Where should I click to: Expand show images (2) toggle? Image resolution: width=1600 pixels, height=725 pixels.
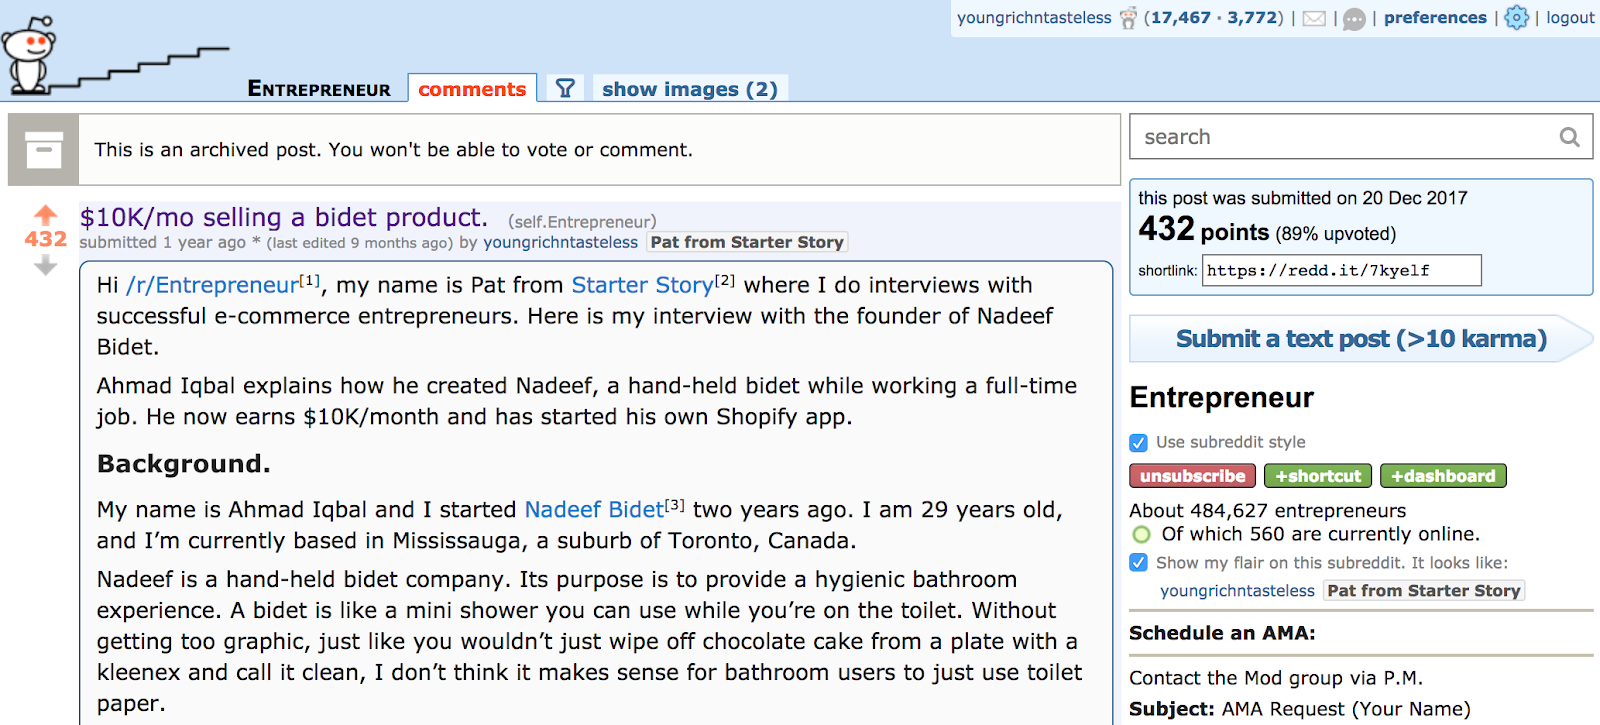[x=689, y=89]
